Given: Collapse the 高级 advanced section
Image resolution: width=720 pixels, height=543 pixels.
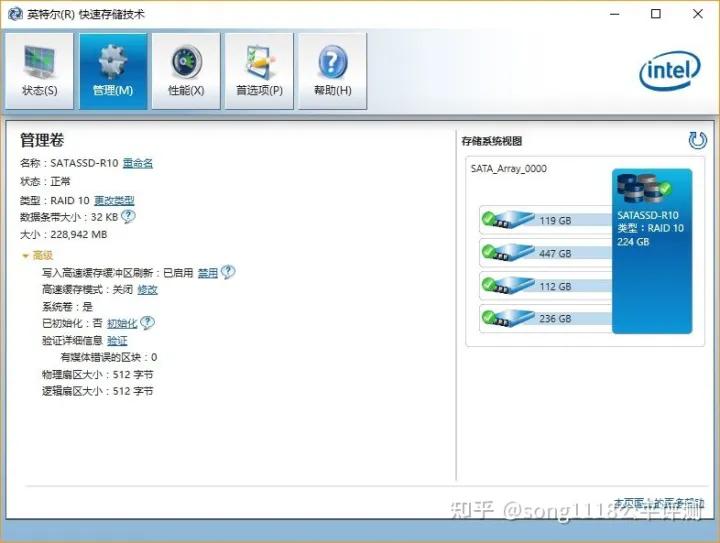Looking at the screenshot, I should pyautogui.click(x=38, y=255).
